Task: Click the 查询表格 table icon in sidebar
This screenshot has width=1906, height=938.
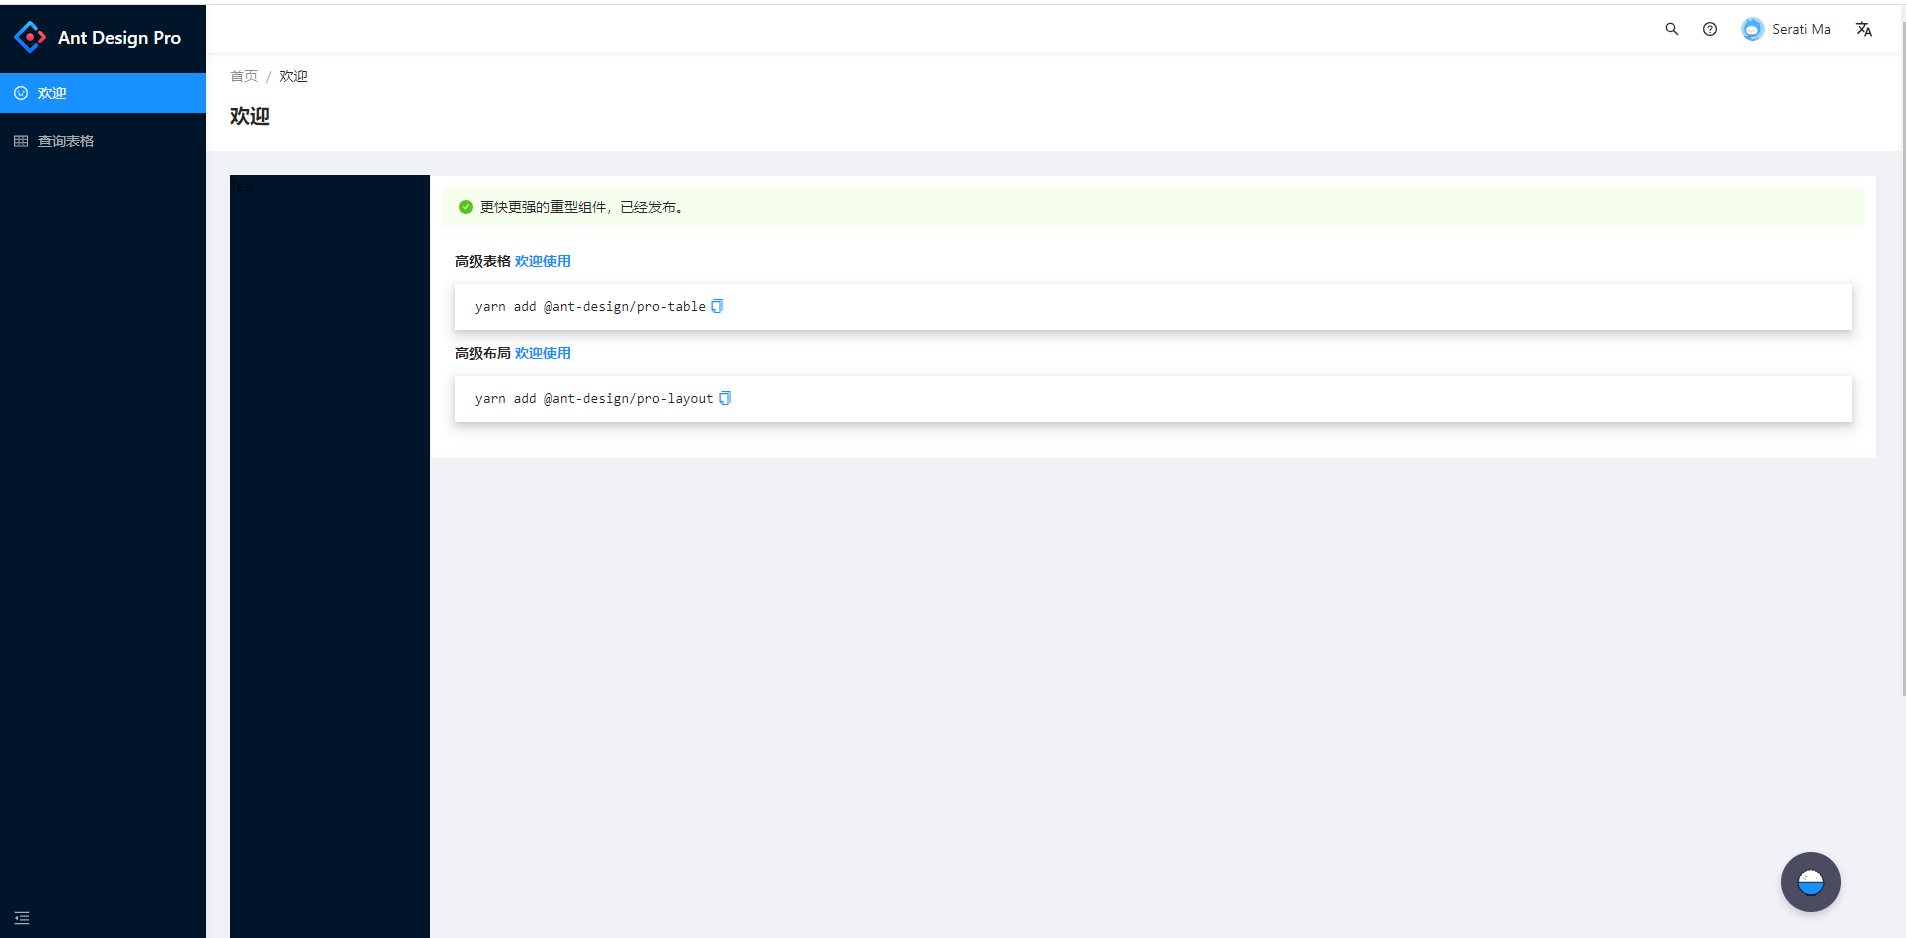Action: 21,140
